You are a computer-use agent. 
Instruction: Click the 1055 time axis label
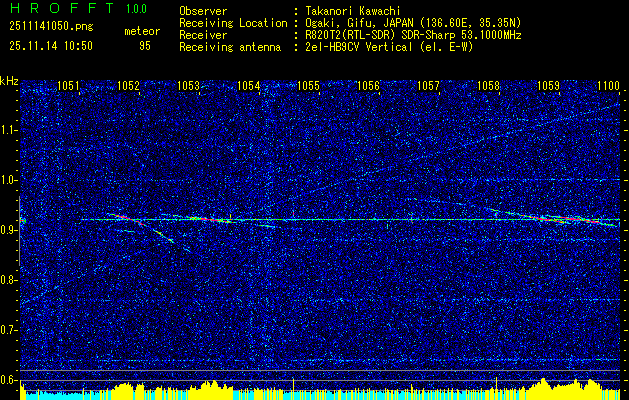click(308, 85)
